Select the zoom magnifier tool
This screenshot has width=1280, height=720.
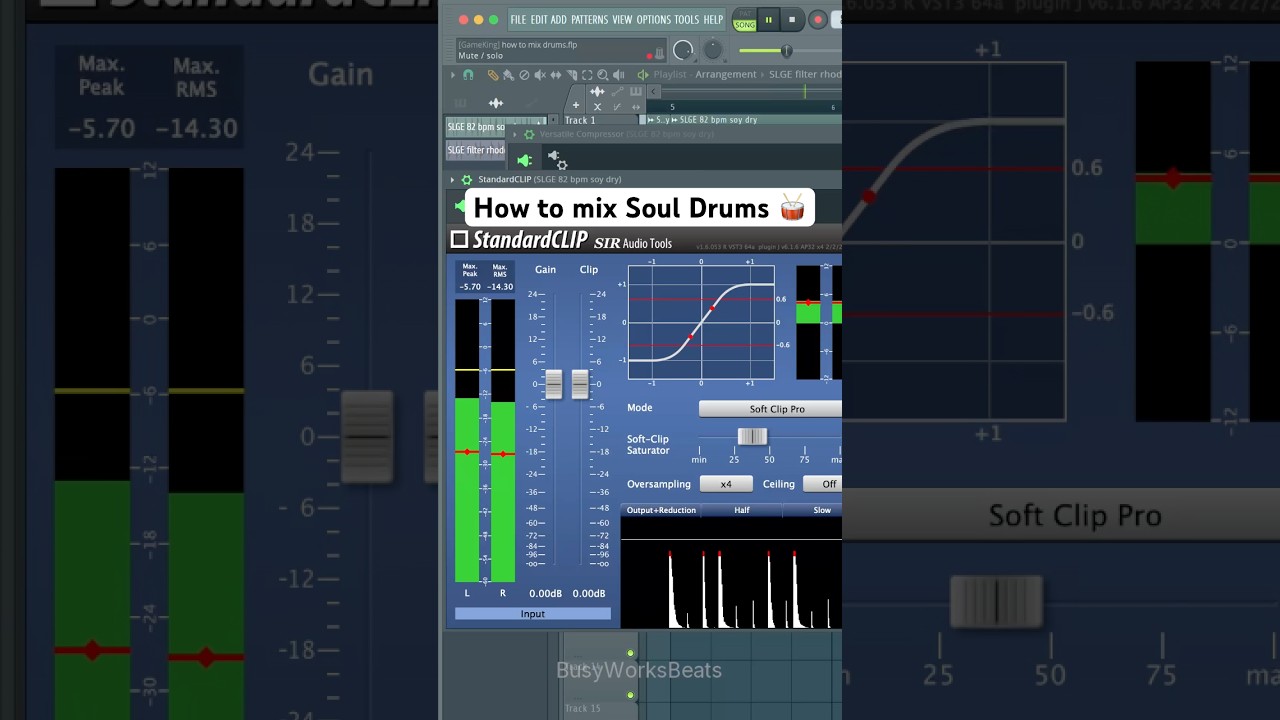[602, 75]
